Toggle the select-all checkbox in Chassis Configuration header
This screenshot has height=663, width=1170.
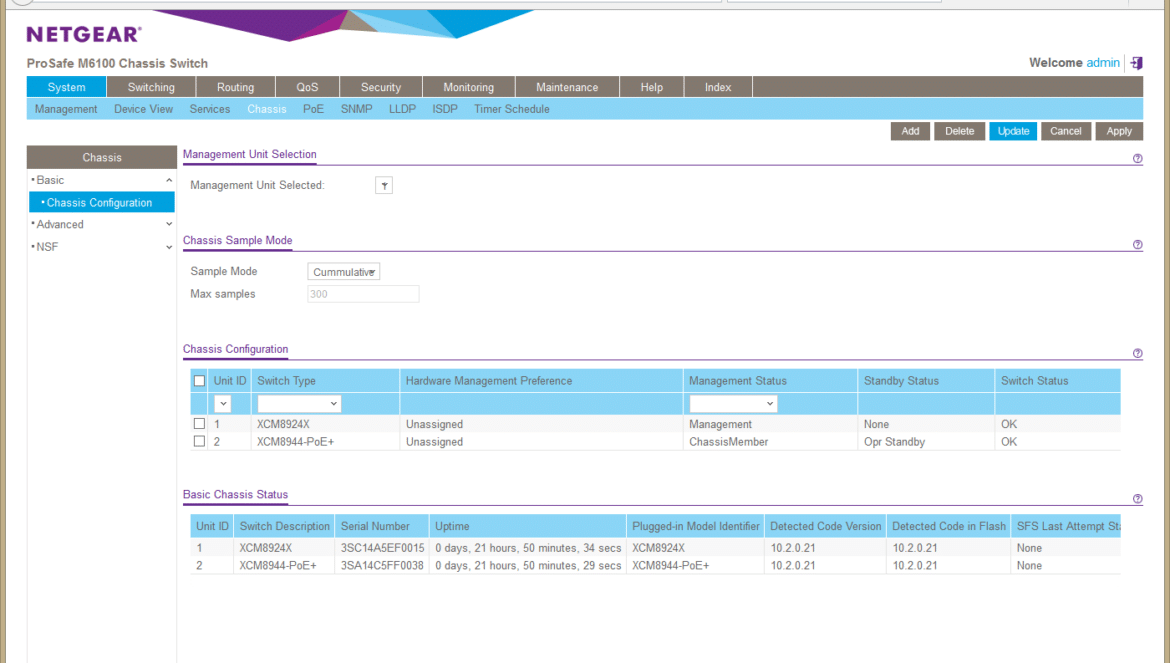click(199, 380)
